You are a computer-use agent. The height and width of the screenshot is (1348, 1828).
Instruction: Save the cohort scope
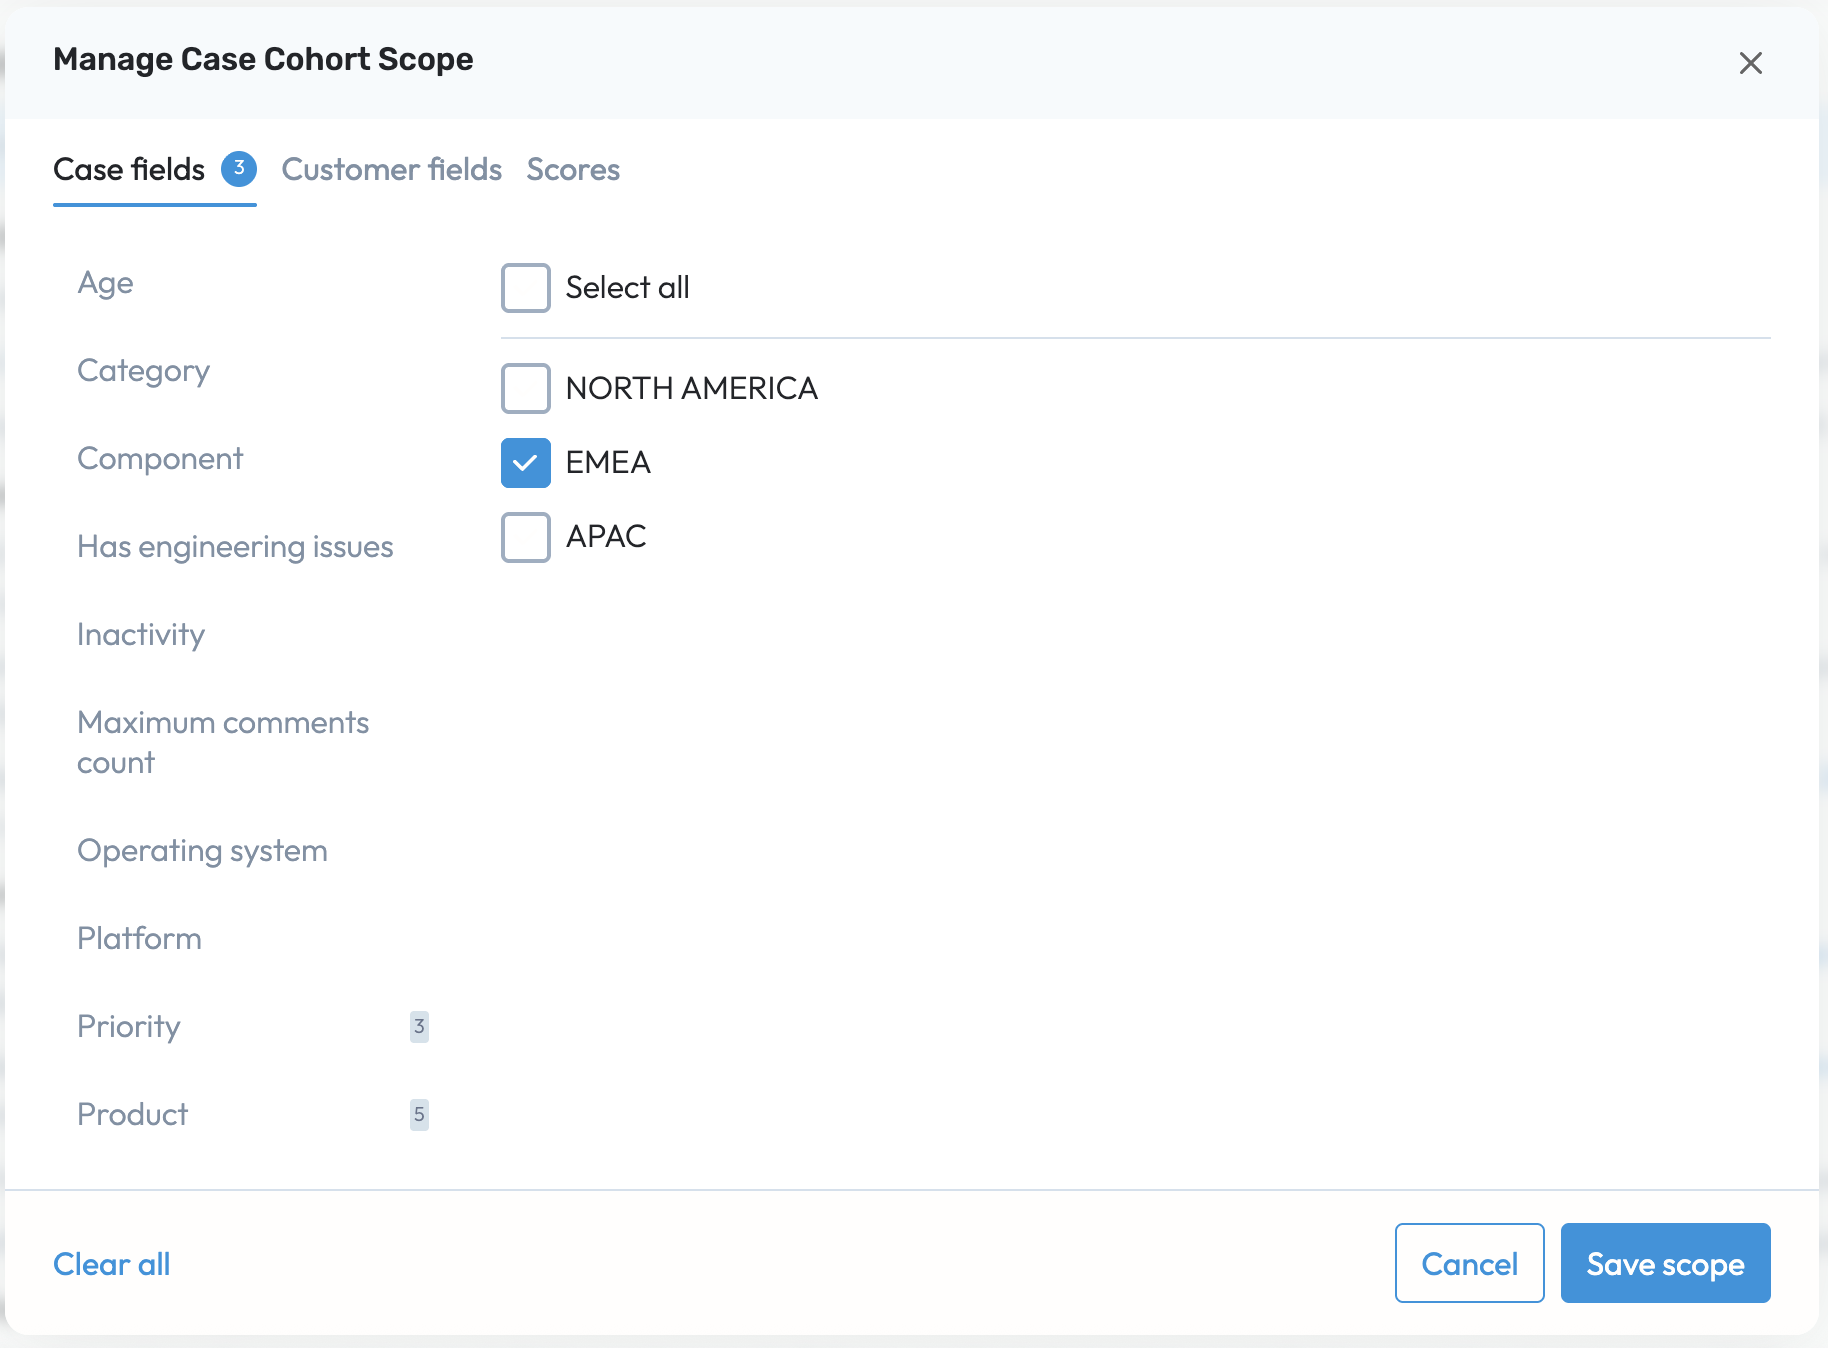coord(1665,1263)
